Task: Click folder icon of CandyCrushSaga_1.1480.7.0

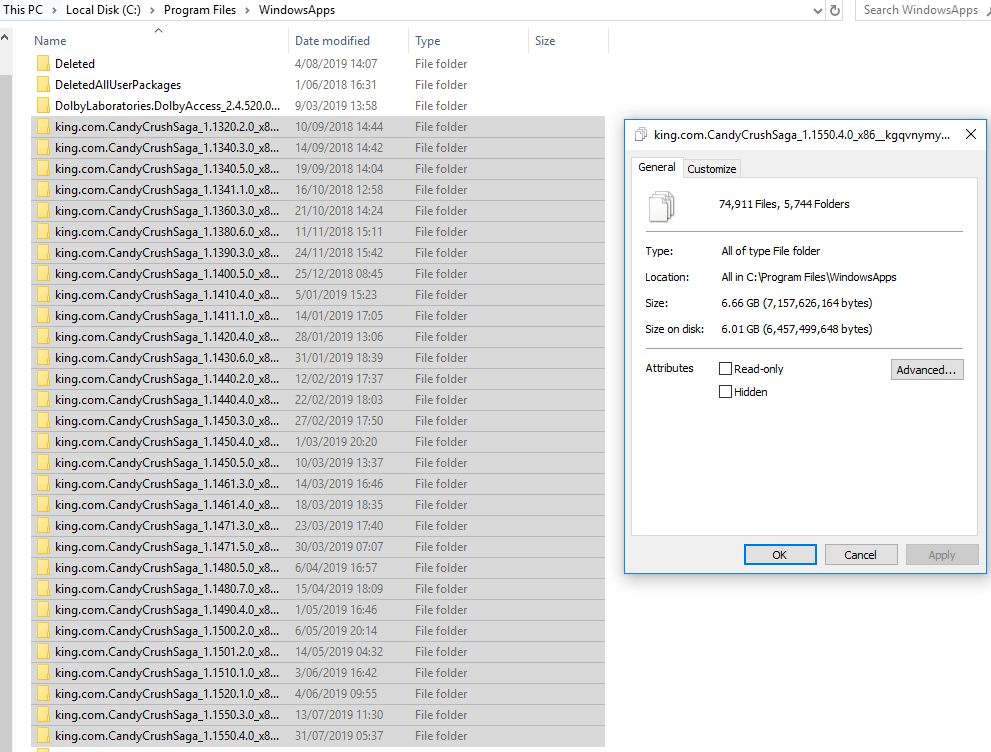Action: tap(43, 589)
